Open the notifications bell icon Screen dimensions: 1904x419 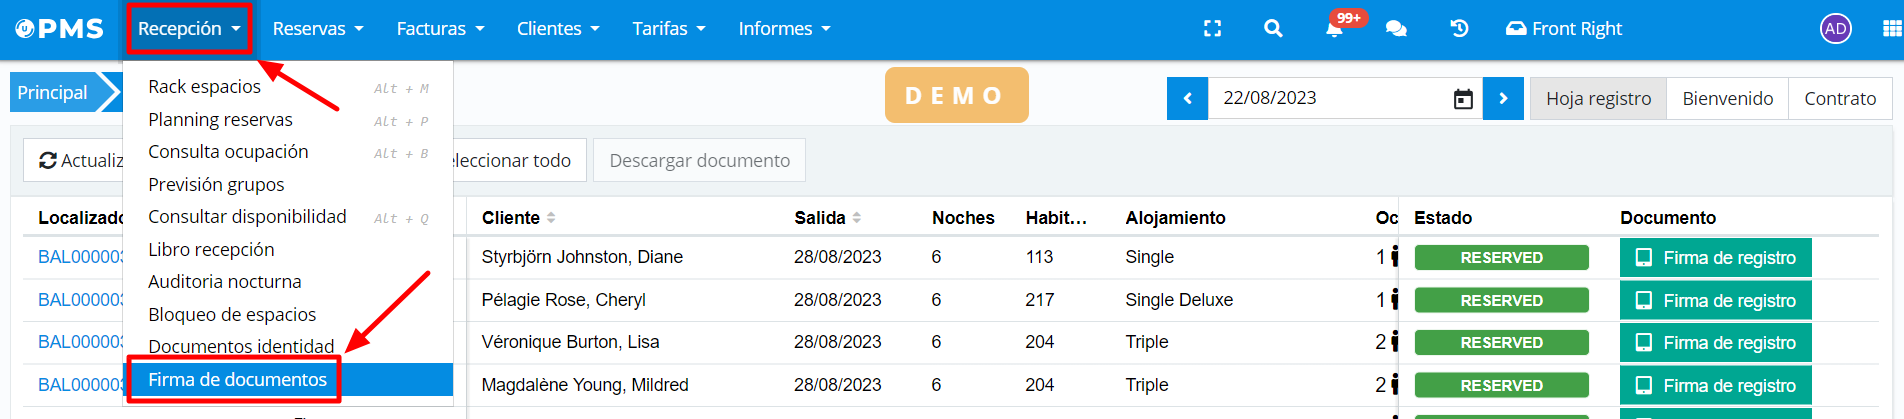point(1334,29)
